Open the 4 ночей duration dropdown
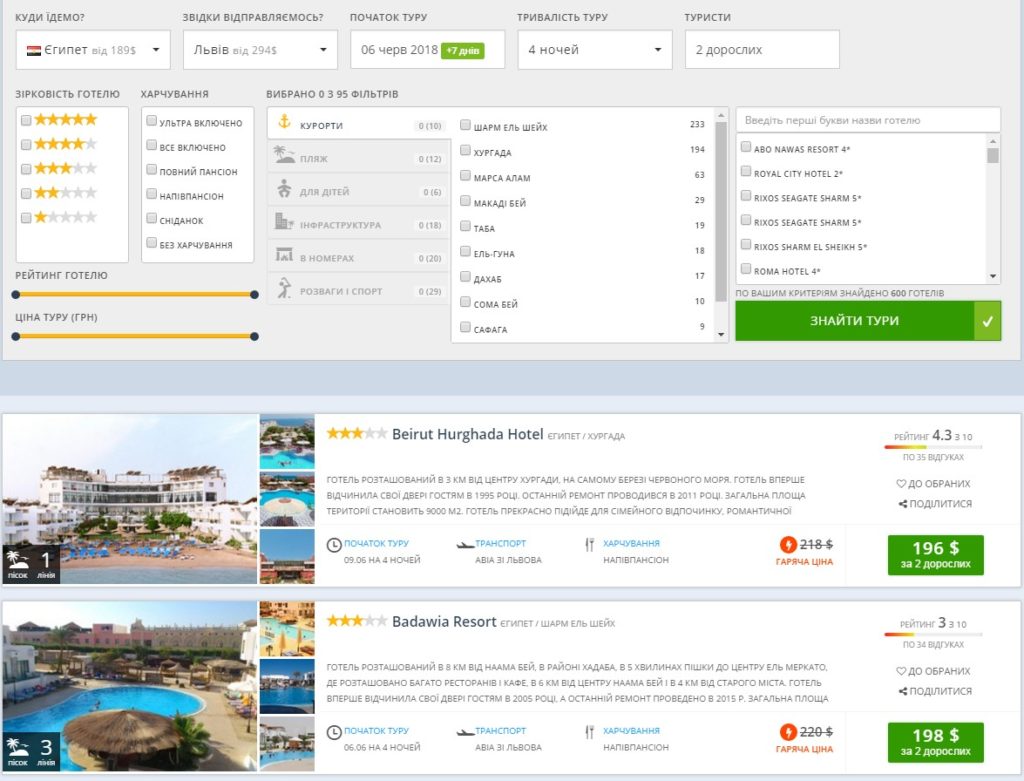 pyautogui.click(x=595, y=50)
